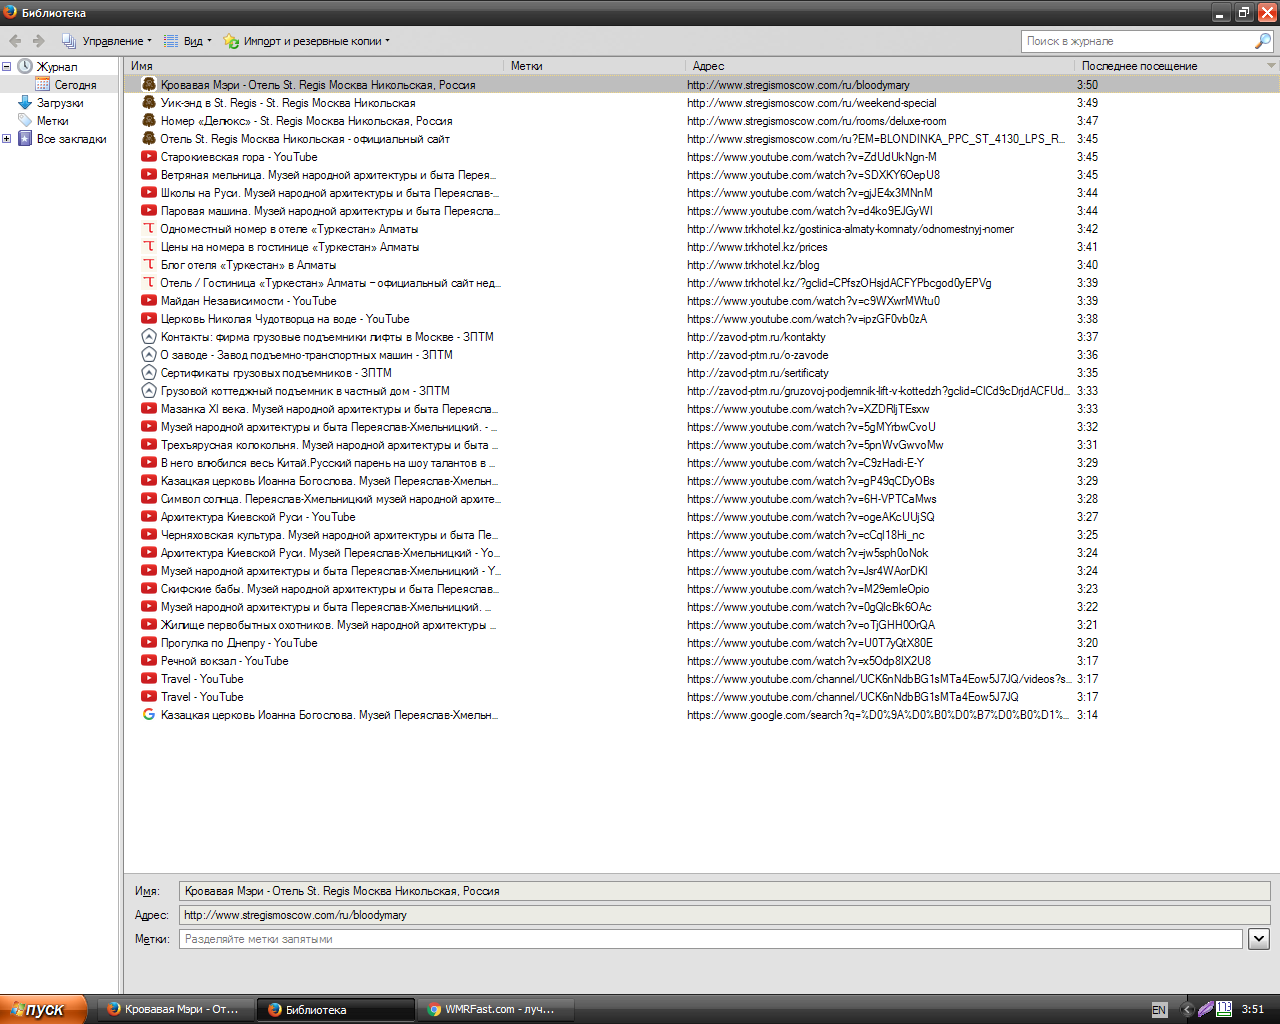1280x1024 pixels.
Task: Select Все закладки in the sidebar
Action: point(72,138)
